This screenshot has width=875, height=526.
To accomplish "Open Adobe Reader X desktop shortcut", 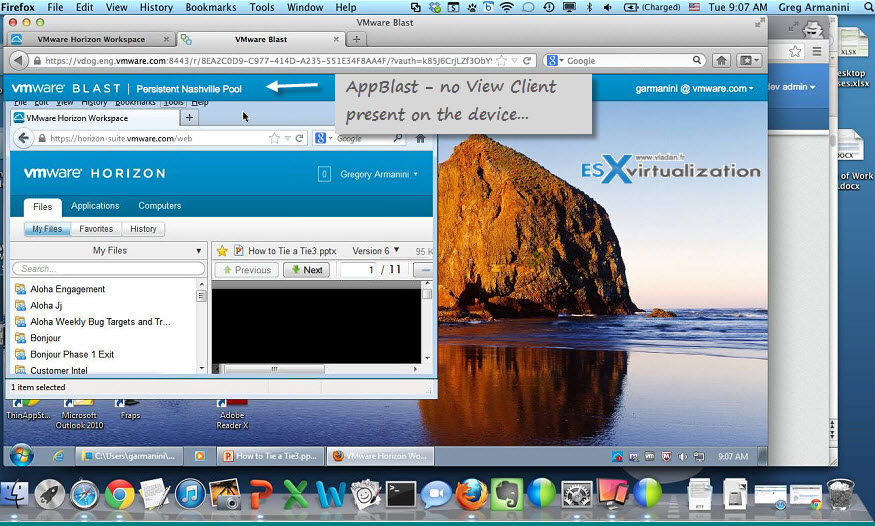I will (232, 414).
